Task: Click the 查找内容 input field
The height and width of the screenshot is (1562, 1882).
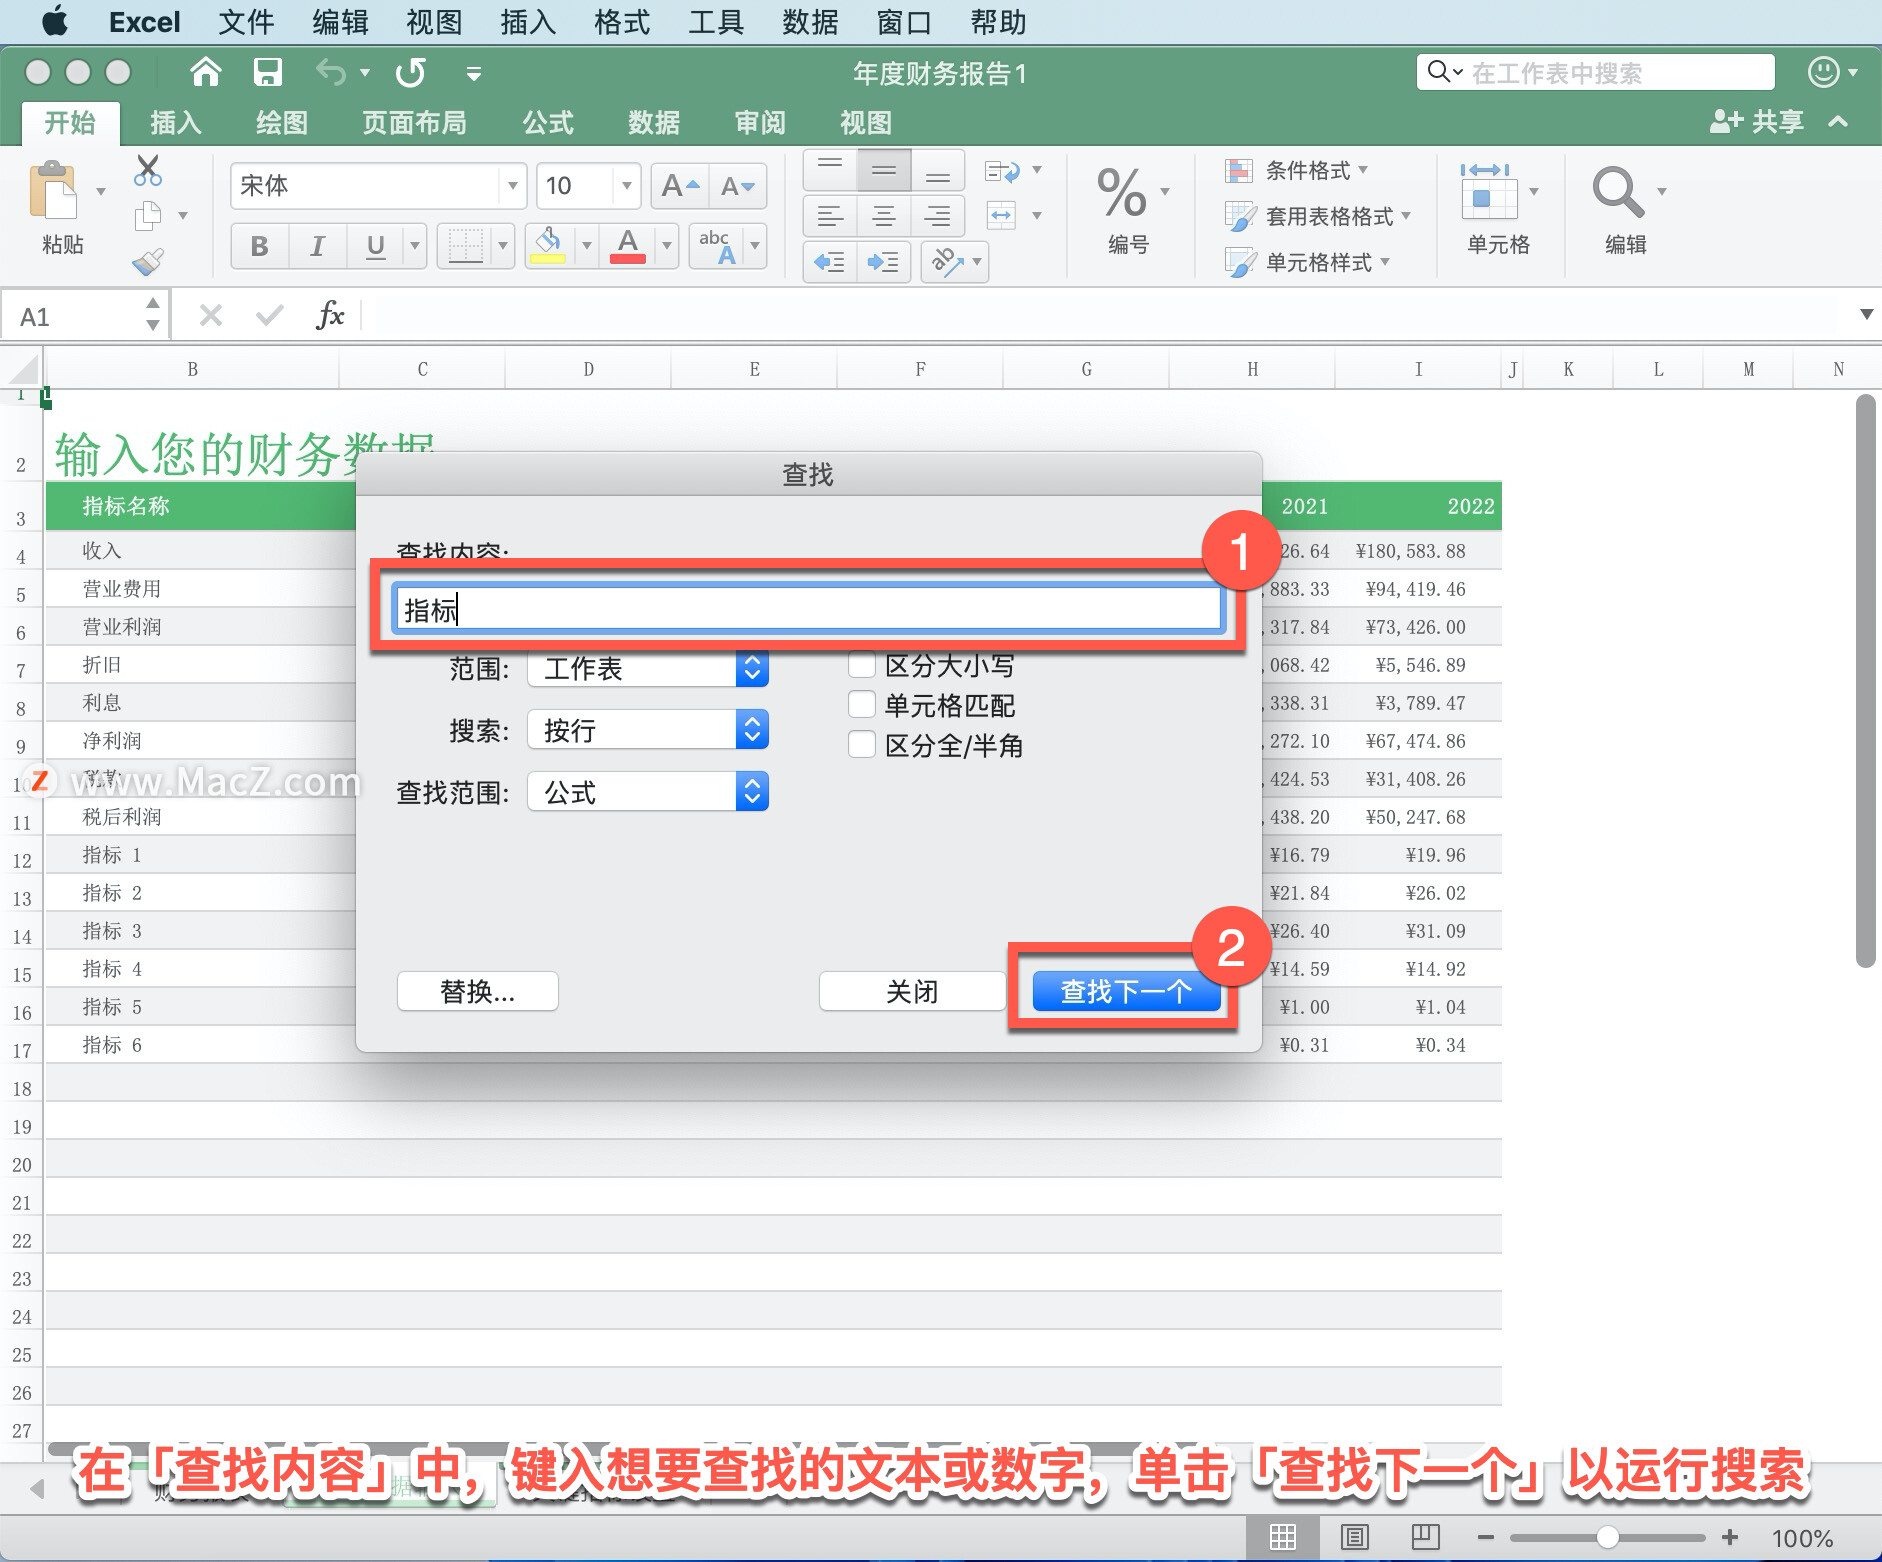Action: pos(808,609)
